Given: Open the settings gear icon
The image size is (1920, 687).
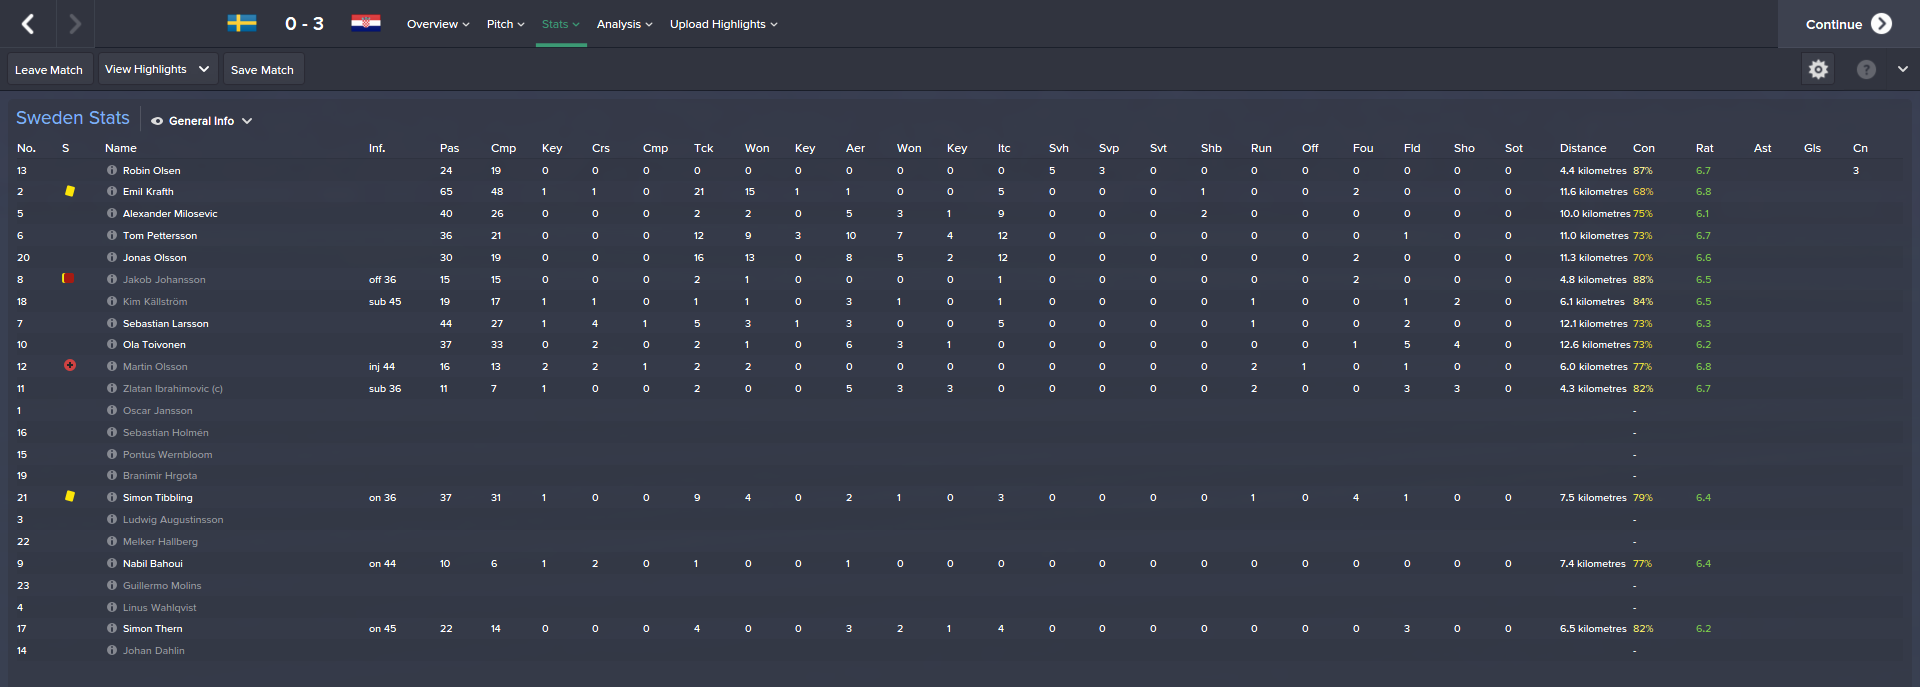Looking at the screenshot, I should 1818,69.
